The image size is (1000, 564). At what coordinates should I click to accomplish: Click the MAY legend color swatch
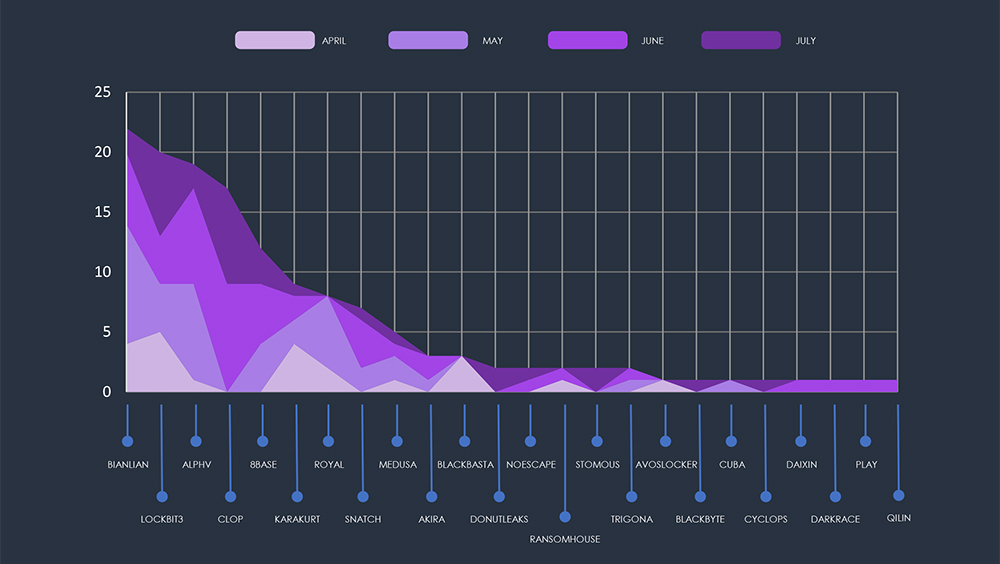428,40
